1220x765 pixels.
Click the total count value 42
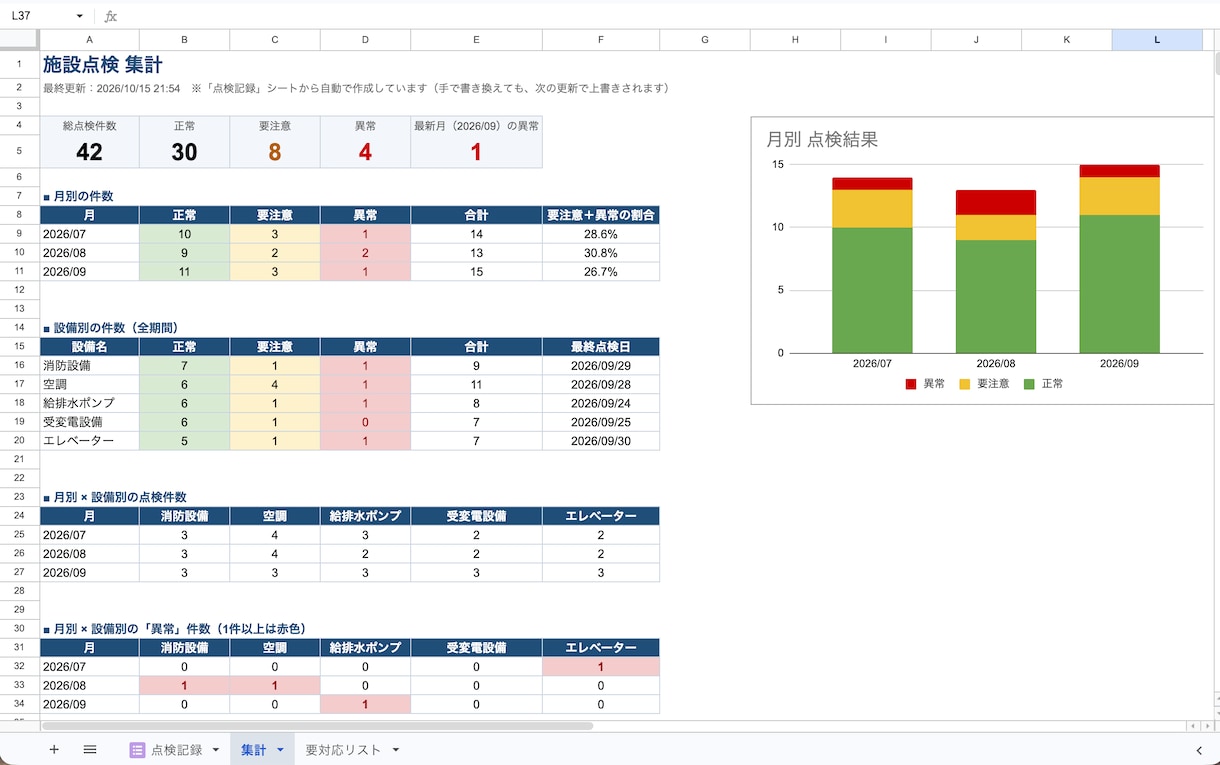[x=89, y=152]
